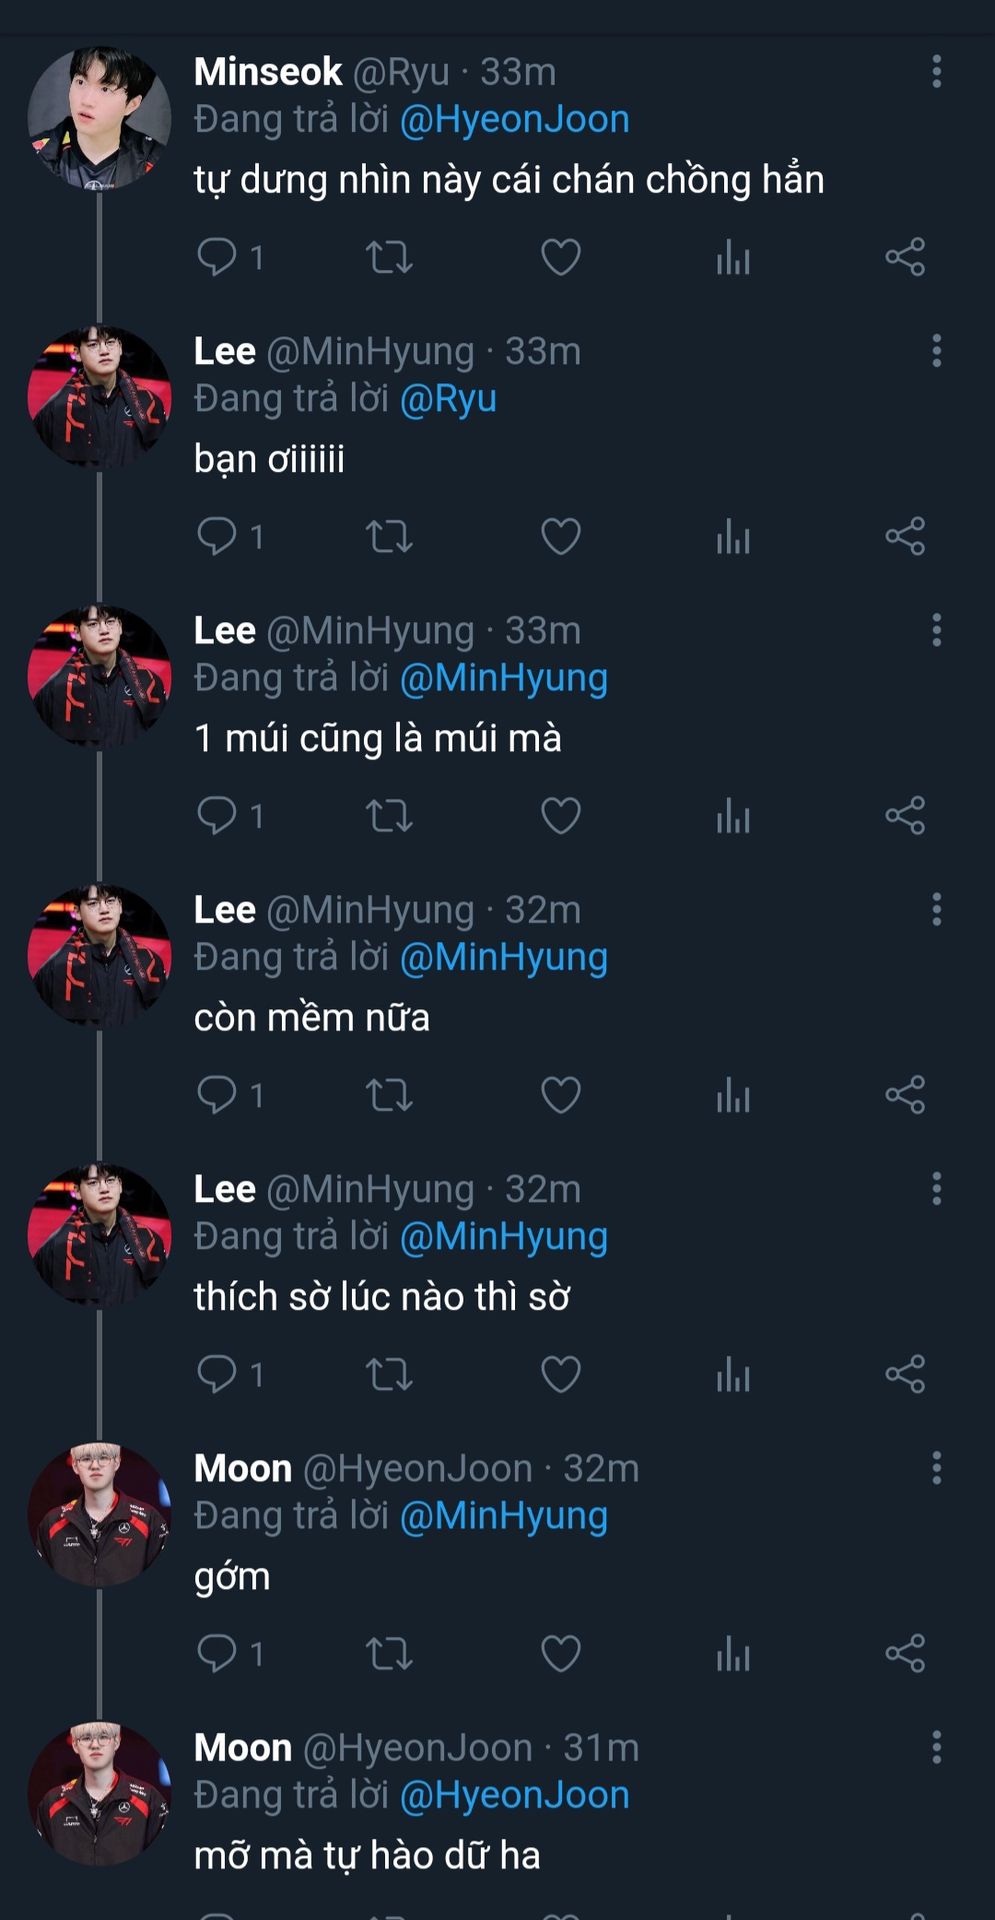This screenshot has height=1920, width=995.
Task: Reply to the "thích sờ lúc nào thì sờ" tweet
Action: [x=217, y=1374]
